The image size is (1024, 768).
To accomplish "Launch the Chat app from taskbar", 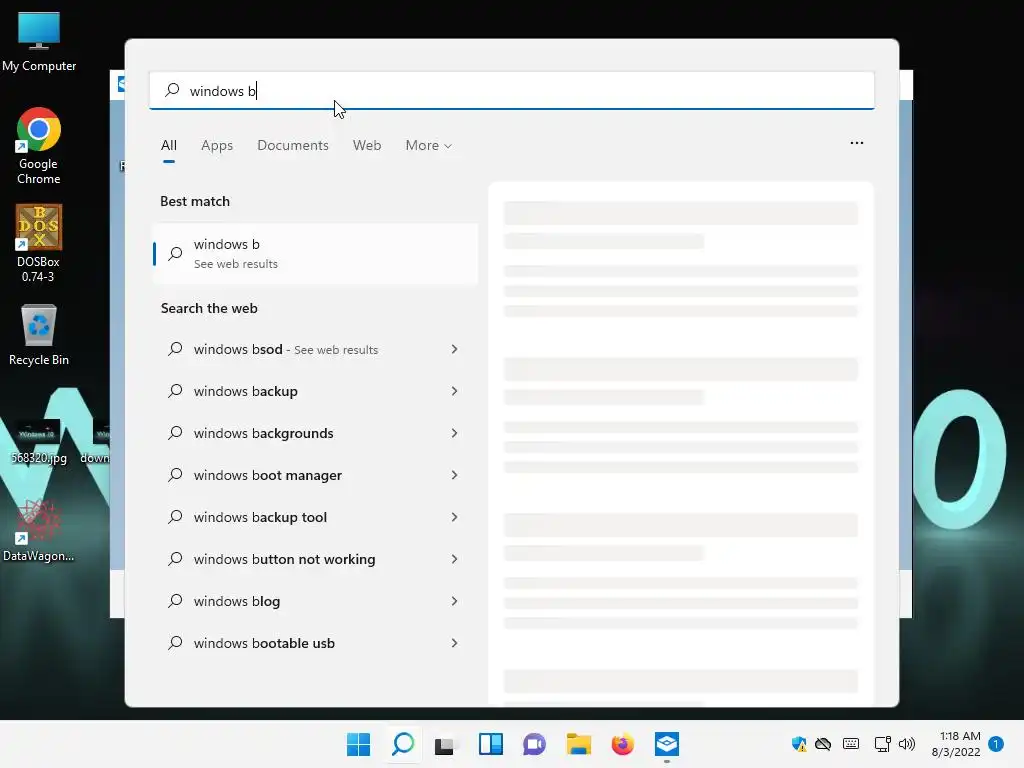I will 534,744.
